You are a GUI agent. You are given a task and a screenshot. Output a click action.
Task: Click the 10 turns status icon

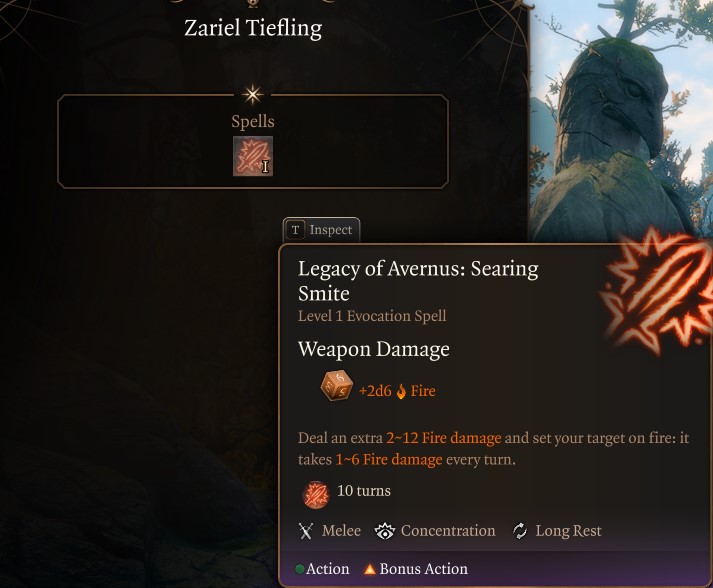(316, 494)
